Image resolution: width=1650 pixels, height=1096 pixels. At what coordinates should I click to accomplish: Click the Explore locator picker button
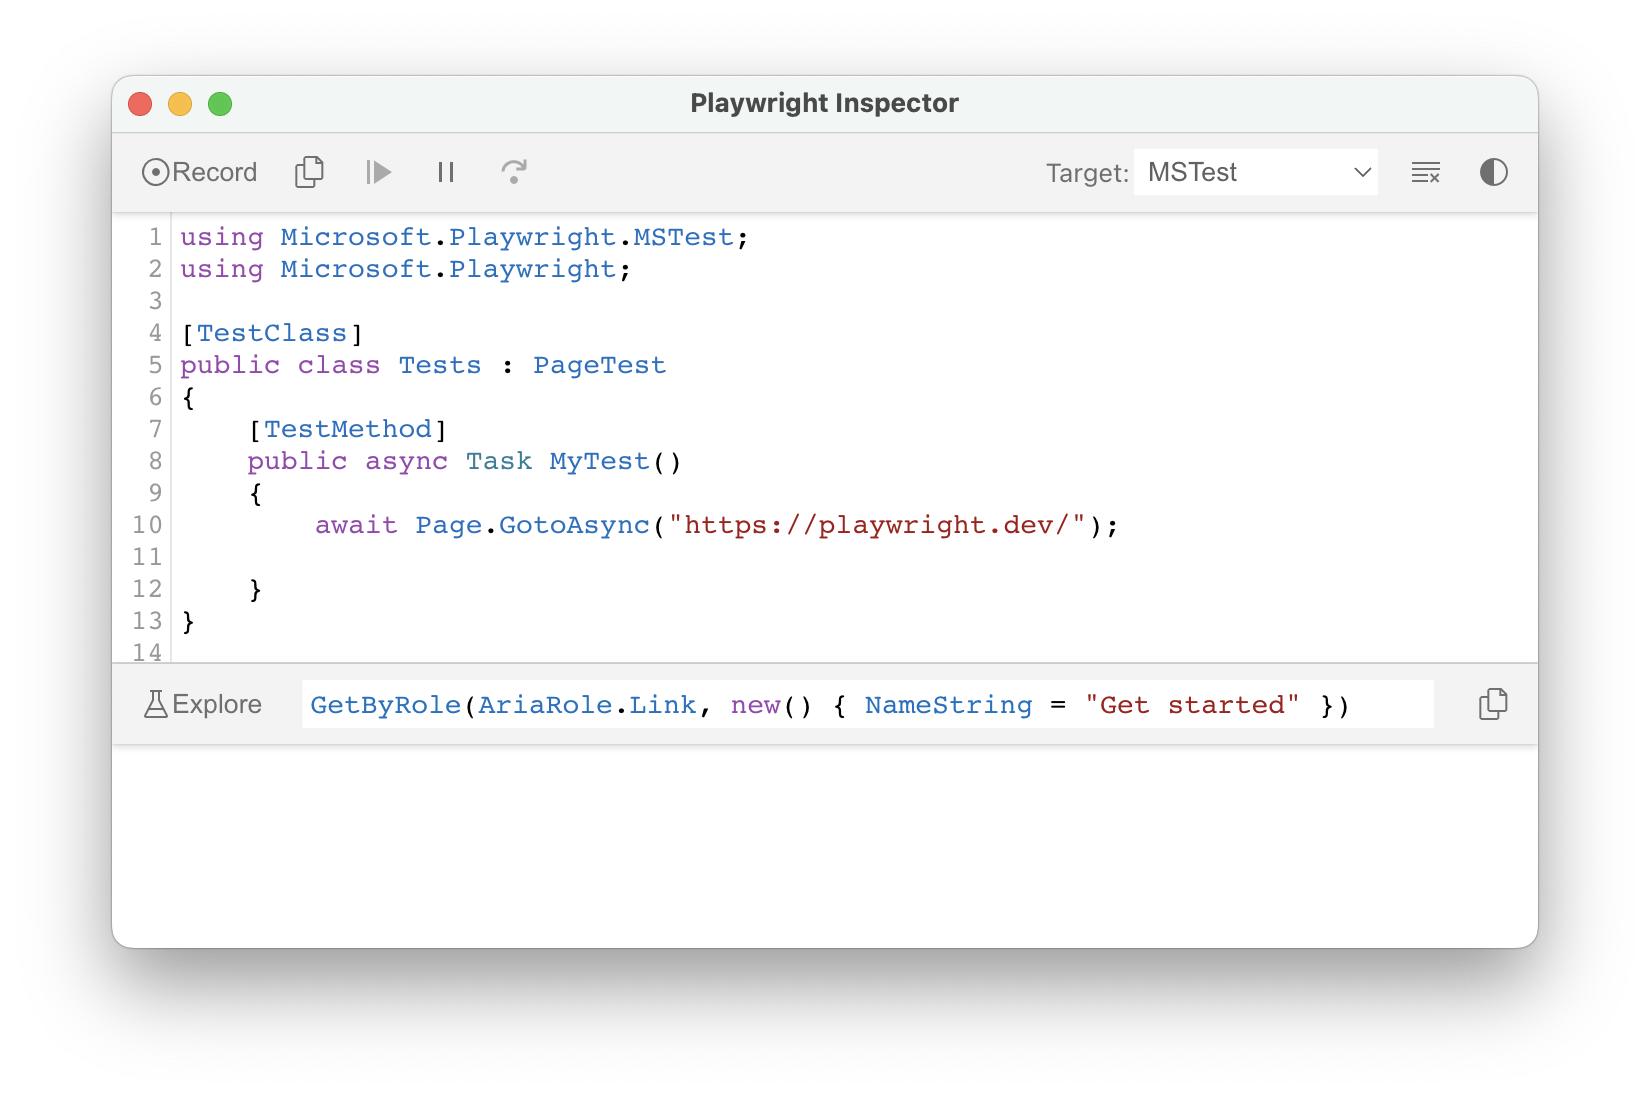pyautogui.click(x=203, y=704)
